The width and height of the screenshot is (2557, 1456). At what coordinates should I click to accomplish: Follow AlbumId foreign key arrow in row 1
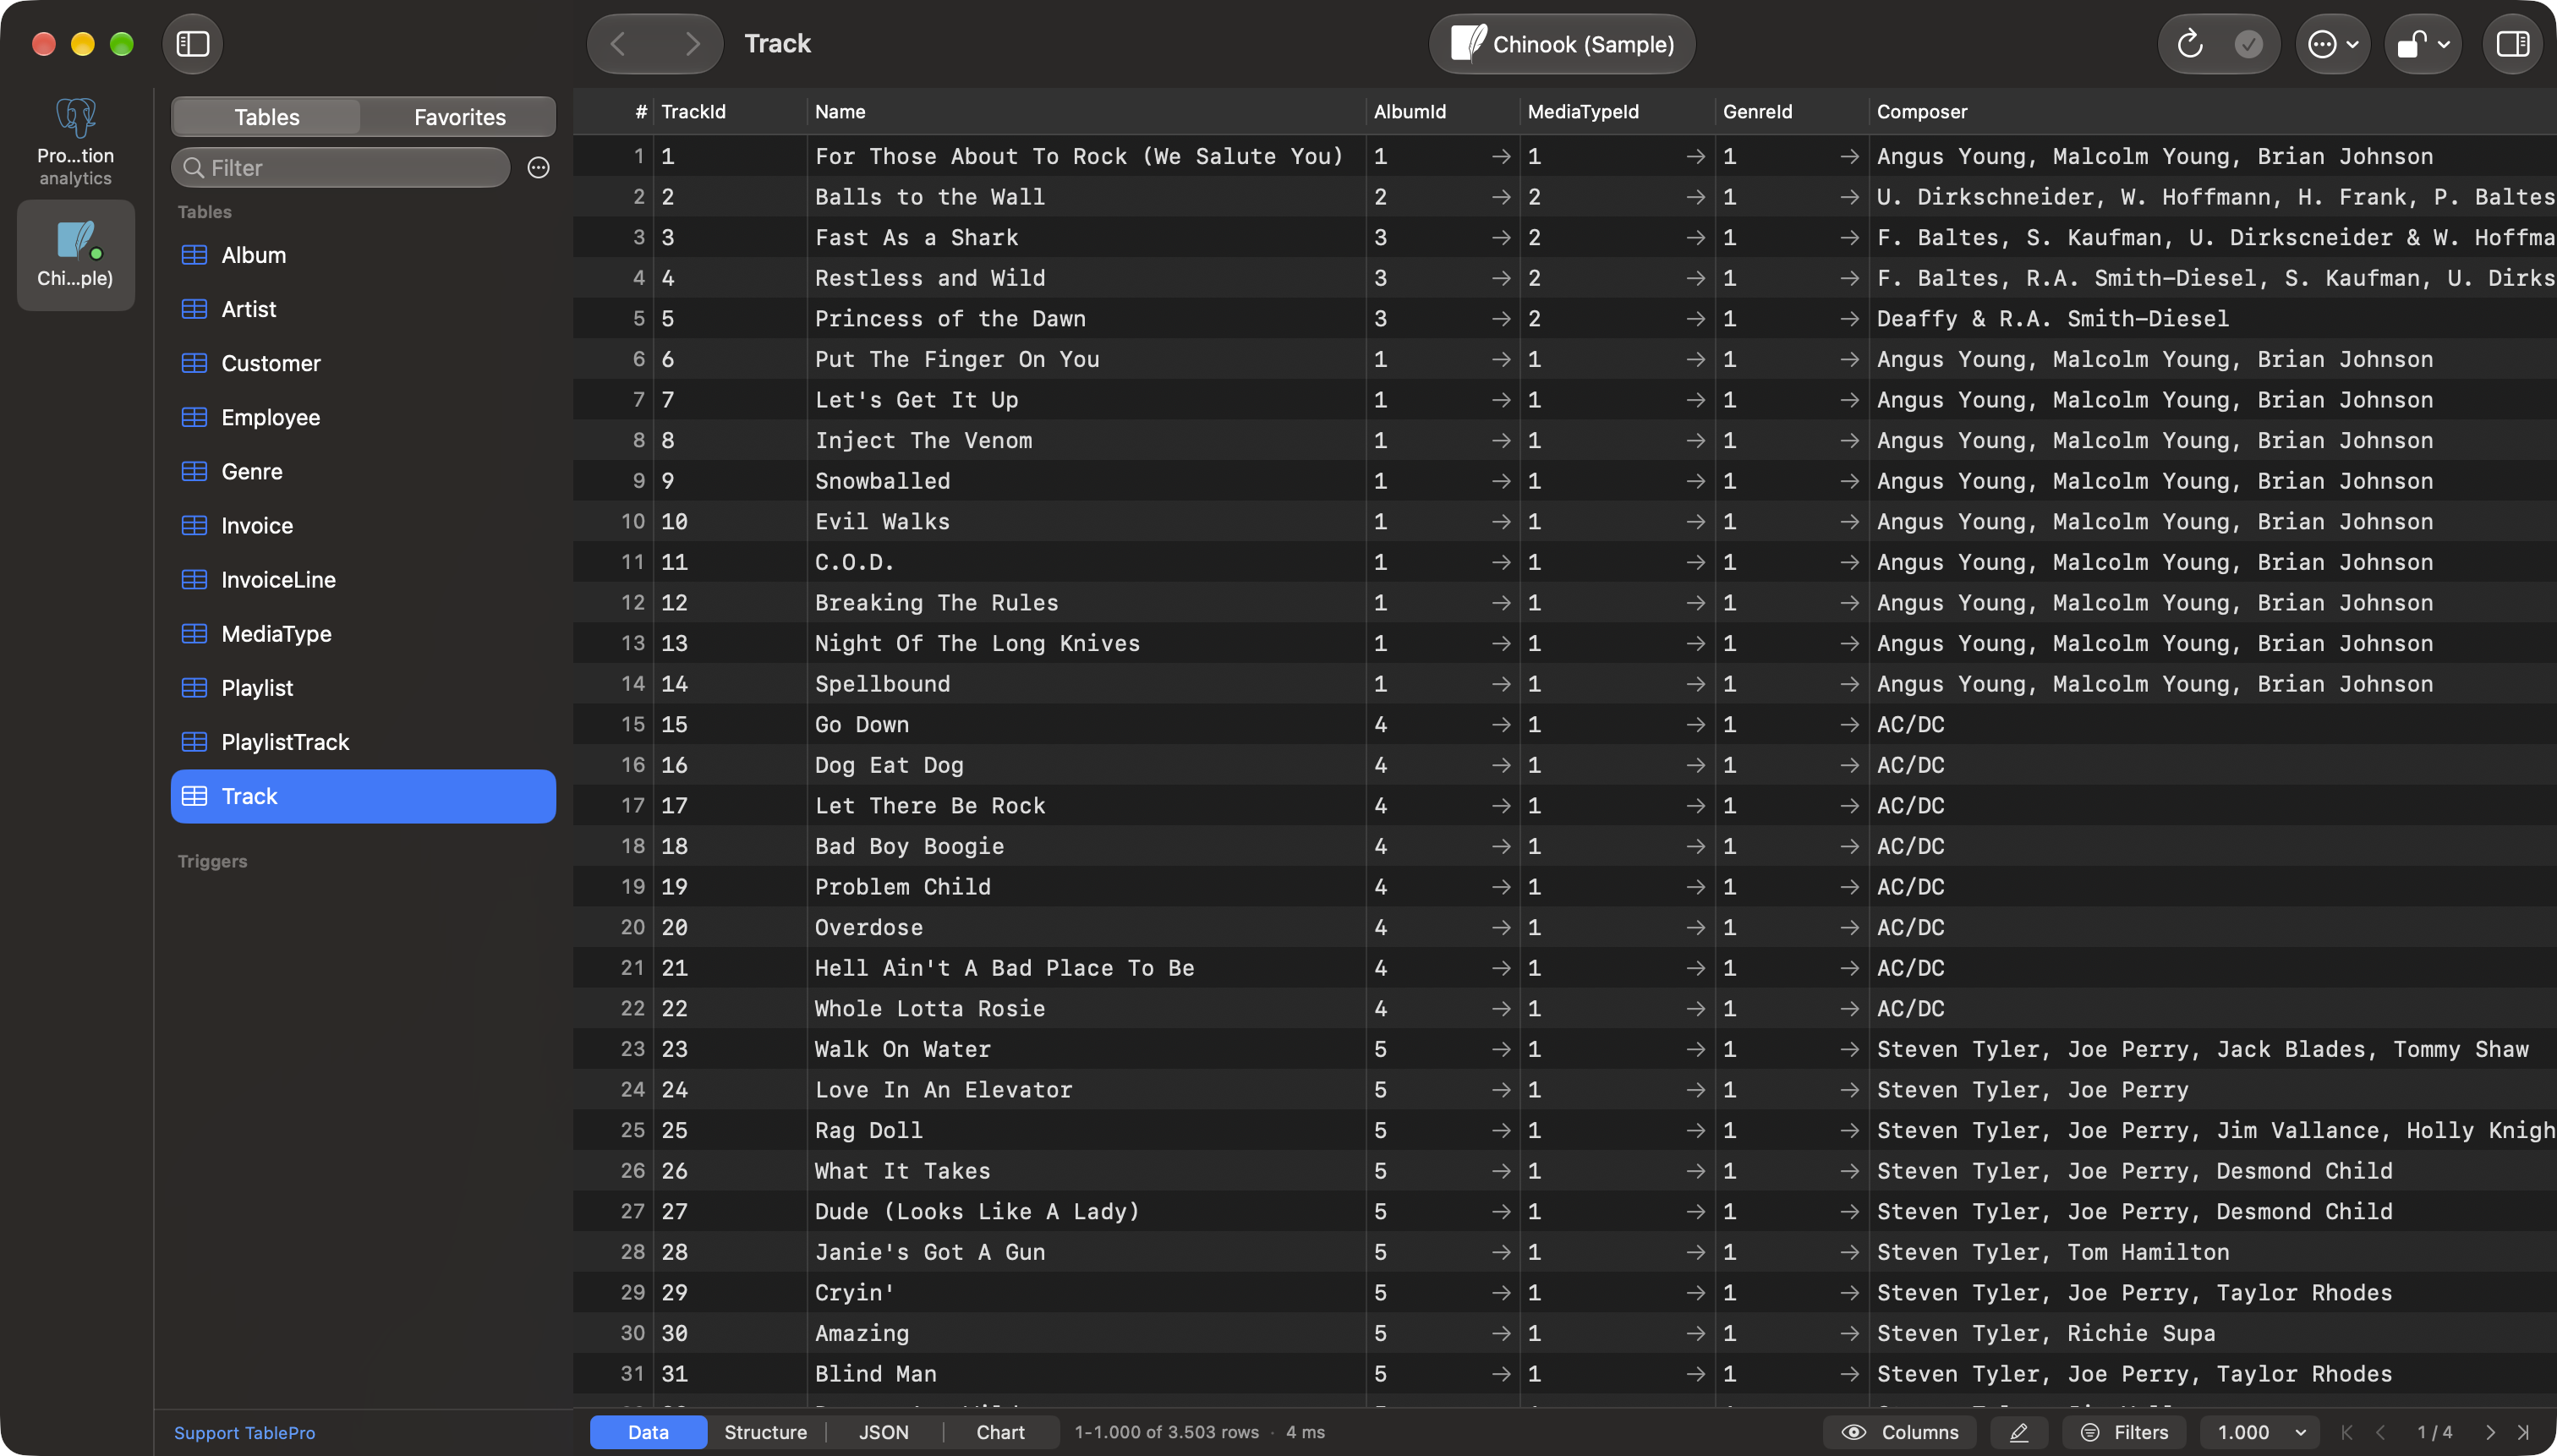pyautogui.click(x=1501, y=156)
